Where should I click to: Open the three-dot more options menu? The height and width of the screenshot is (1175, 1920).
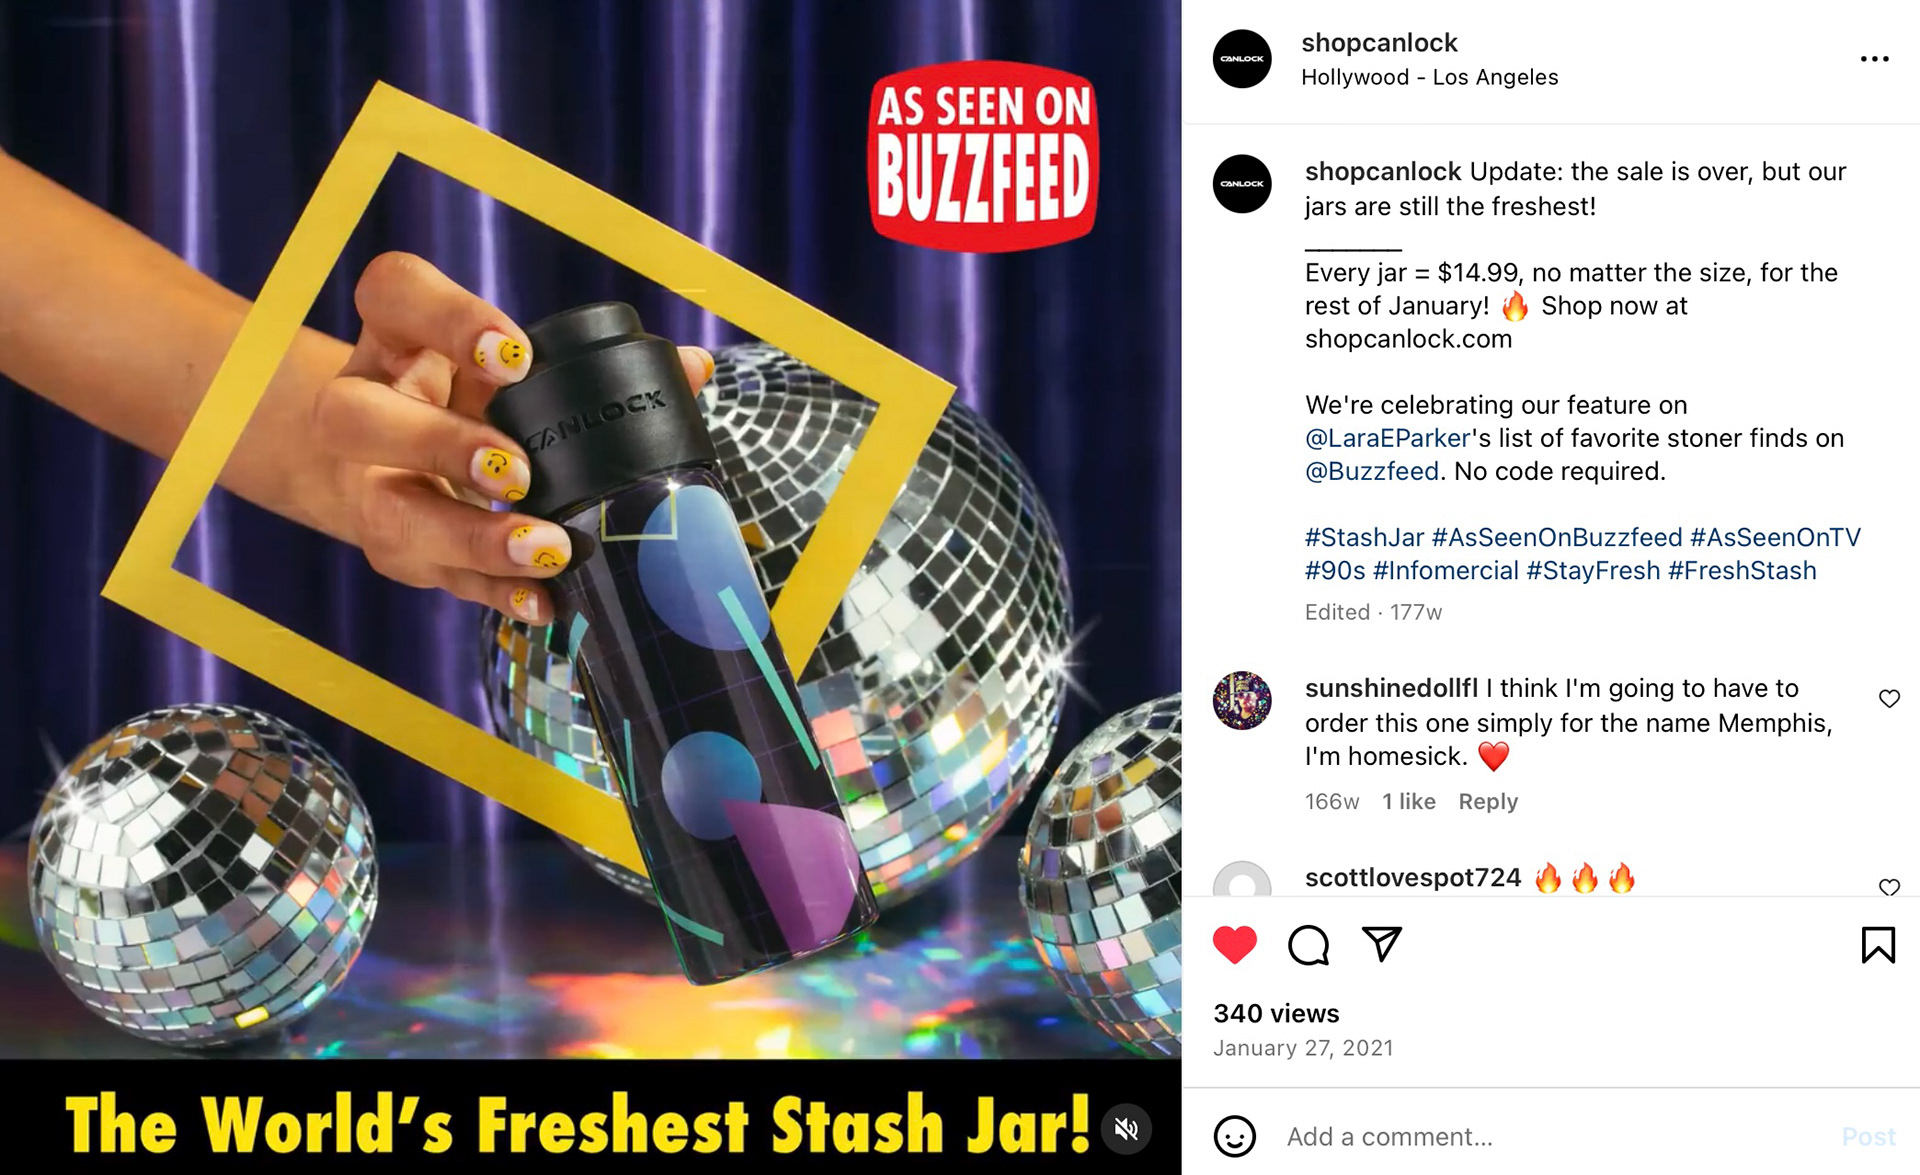(x=1874, y=59)
